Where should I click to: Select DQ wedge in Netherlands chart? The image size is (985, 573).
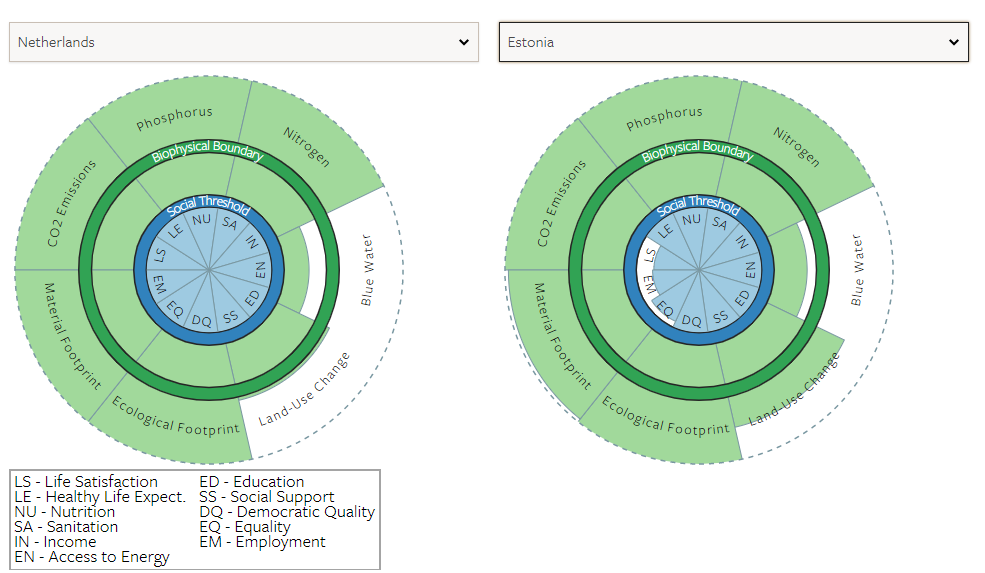point(201,321)
